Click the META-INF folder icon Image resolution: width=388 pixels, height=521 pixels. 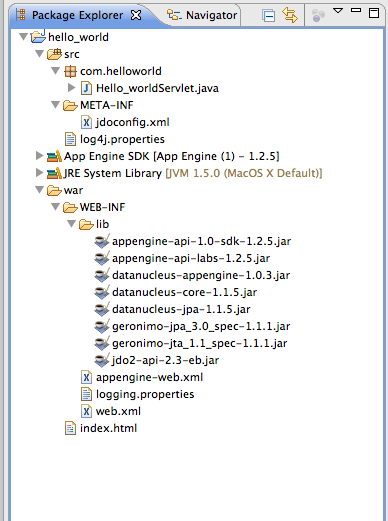pos(70,105)
